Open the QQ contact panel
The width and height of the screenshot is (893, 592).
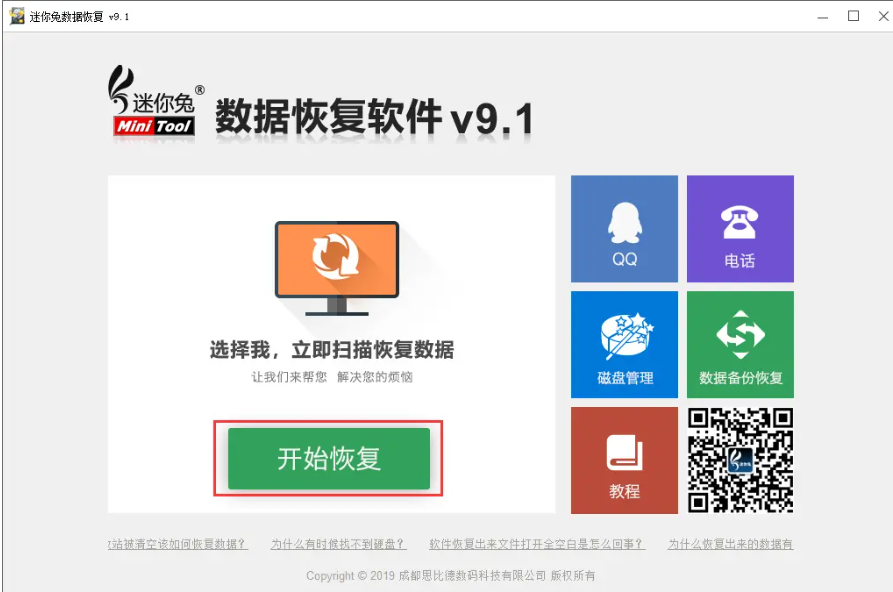click(623, 228)
